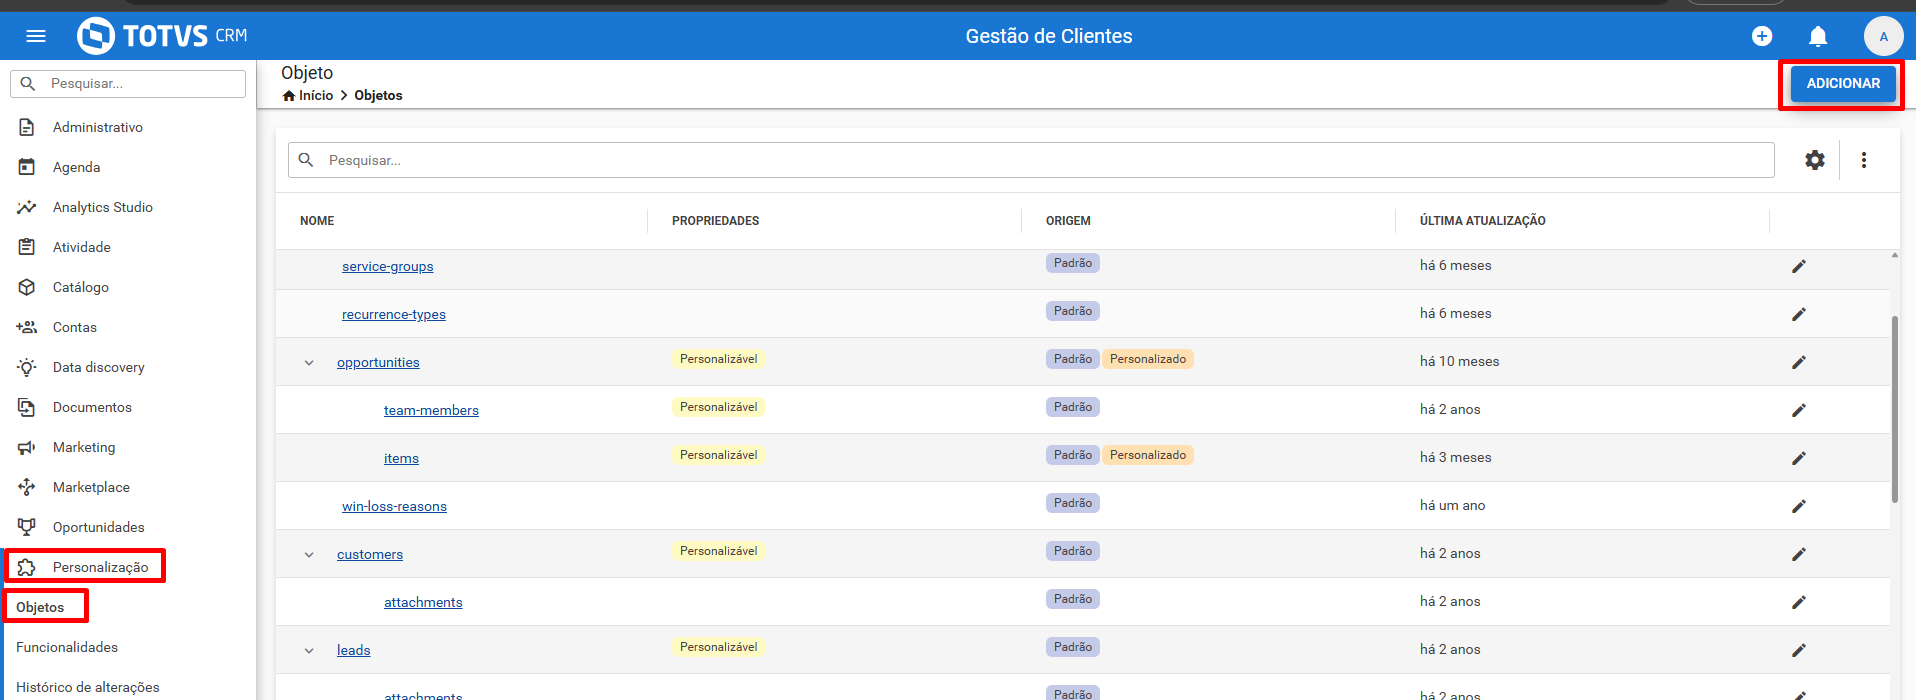This screenshot has width=1916, height=700.
Task: Click the Data discovery lightbulb icon
Action: [x=27, y=367]
